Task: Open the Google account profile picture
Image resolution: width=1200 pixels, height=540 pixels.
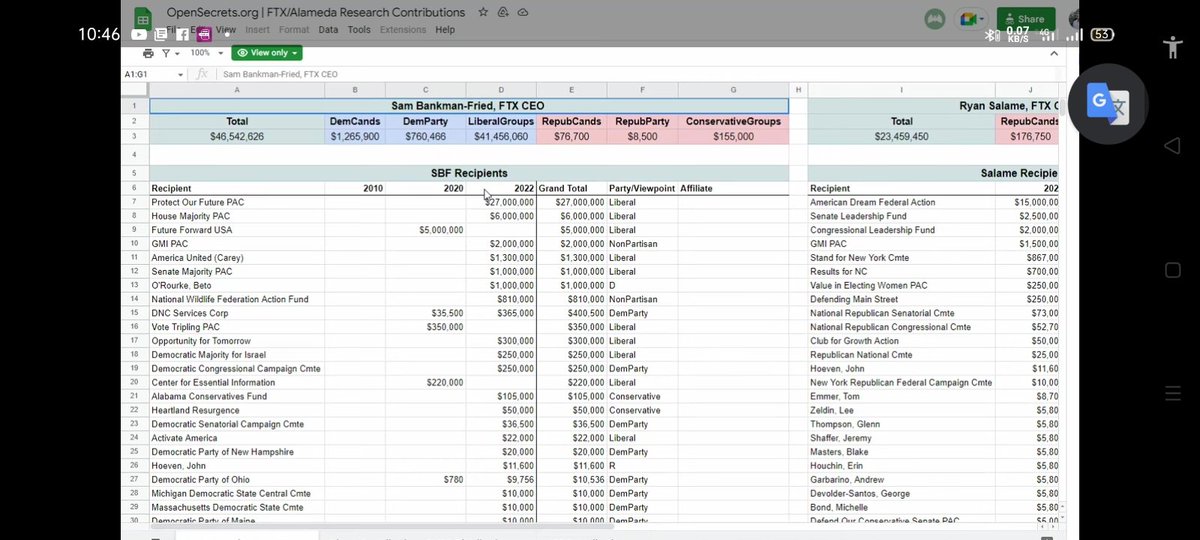Action: click(x=1075, y=19)
